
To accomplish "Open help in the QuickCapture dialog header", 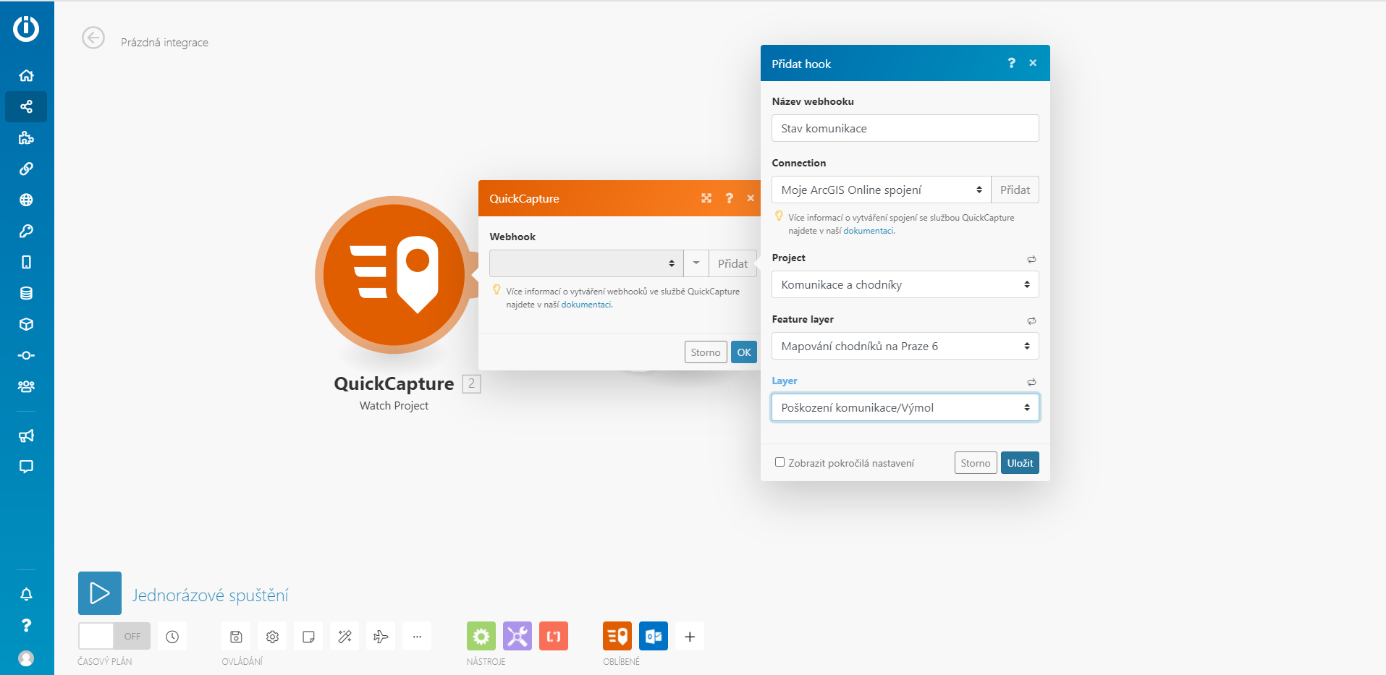I will (x=729, y=198).
